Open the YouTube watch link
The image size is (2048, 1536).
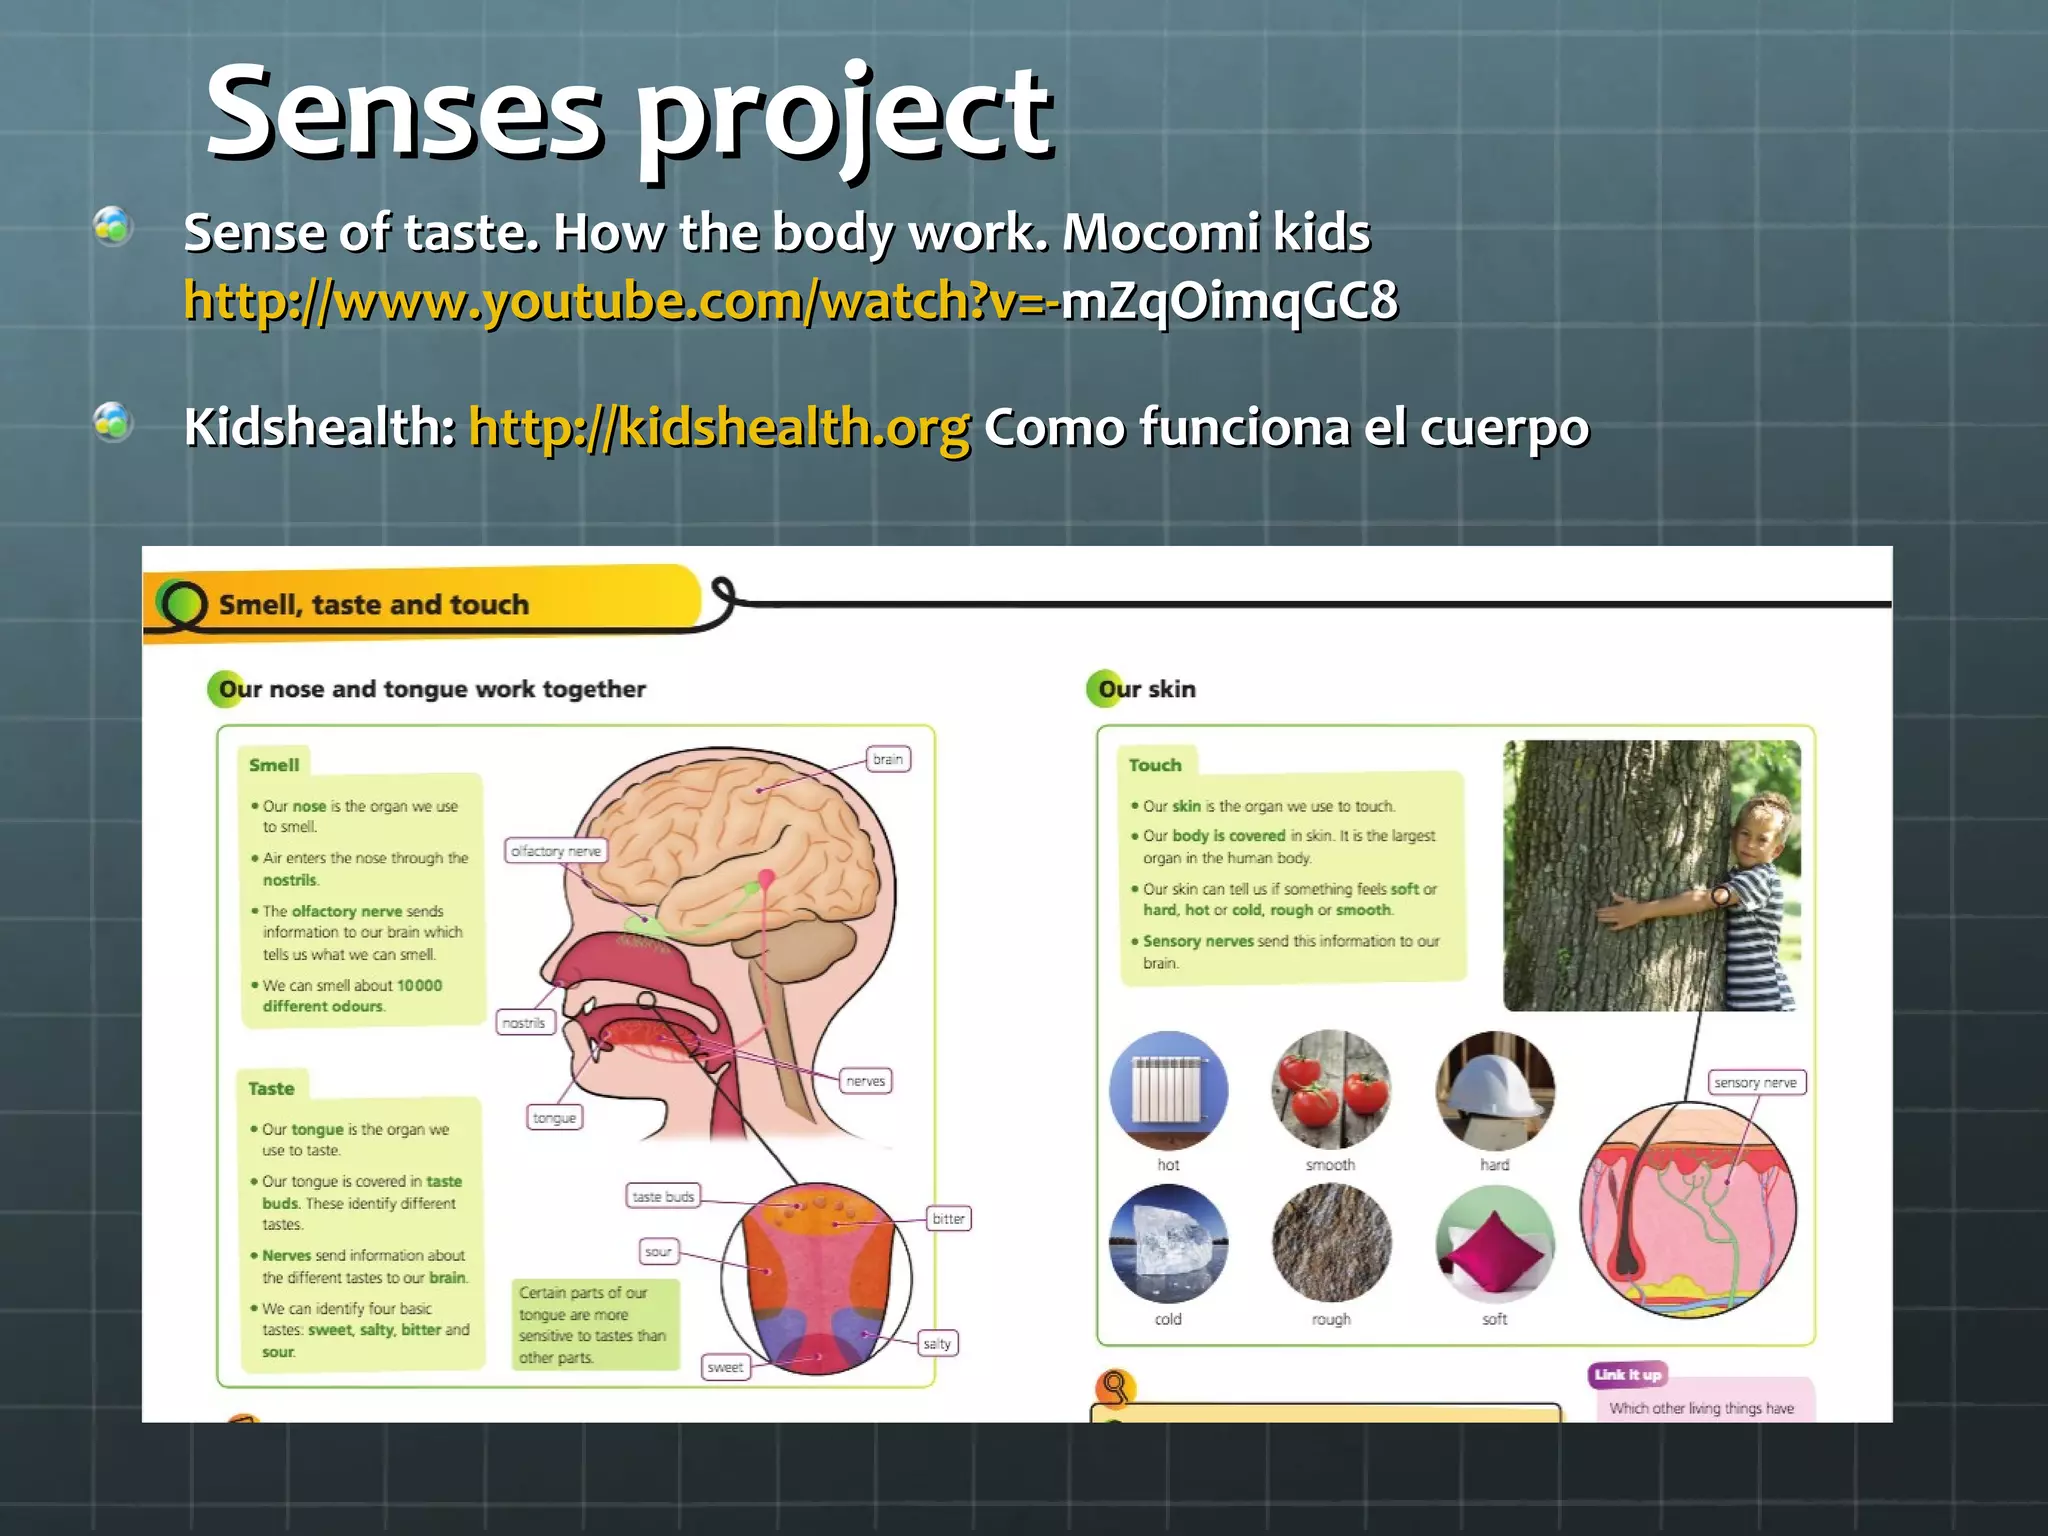pyautogui.click(x=620, y=301)
